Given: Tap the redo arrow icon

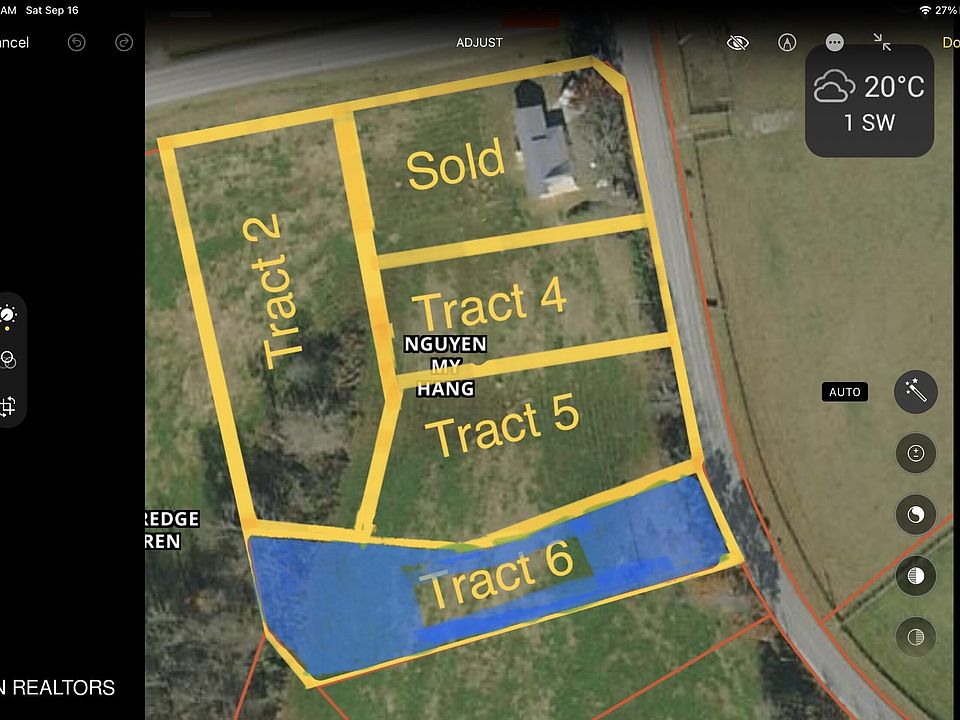Looking at the screenshot, I should pos(124,42).
